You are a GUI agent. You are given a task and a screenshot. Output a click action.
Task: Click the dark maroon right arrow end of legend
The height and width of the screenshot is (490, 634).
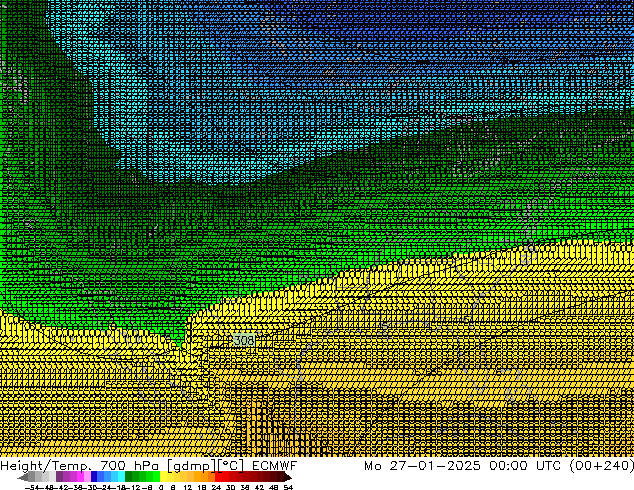[x=287, y=477]
